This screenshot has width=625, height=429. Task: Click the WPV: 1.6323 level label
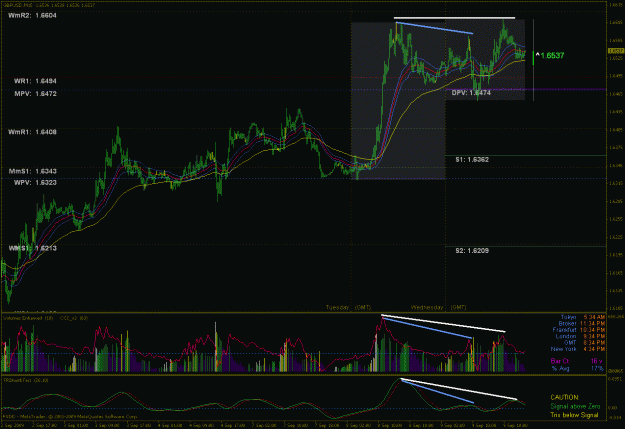point(35,183)
